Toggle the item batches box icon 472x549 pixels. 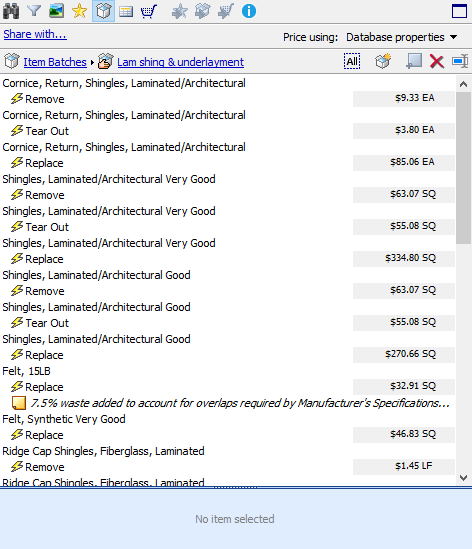pyautogui.click(x=103, y=11)
